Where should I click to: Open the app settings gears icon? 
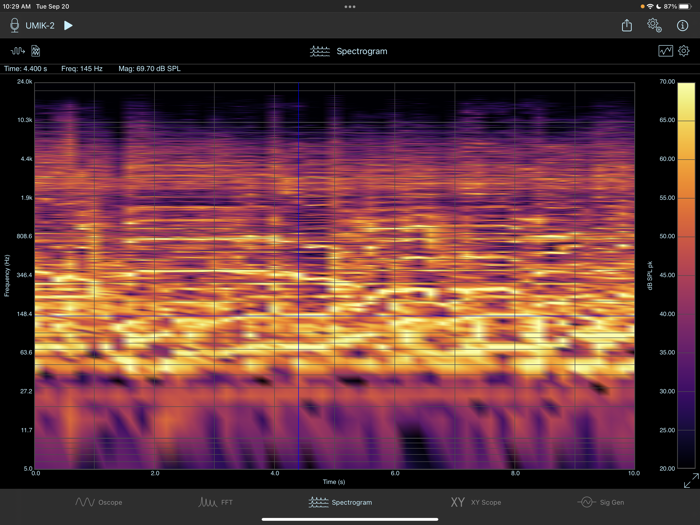pos(654,25)
